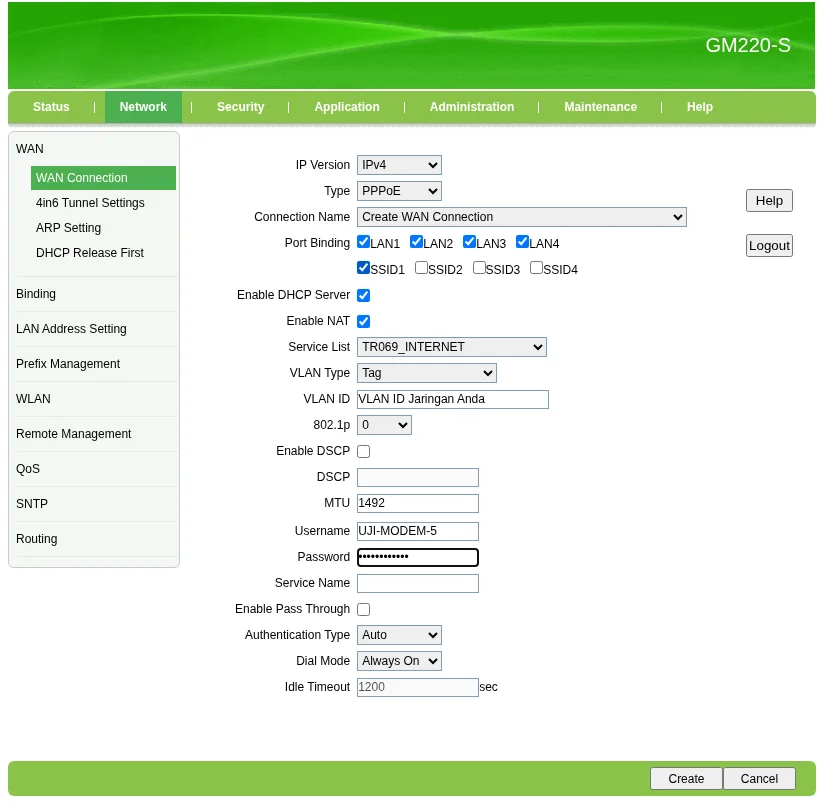The height and width of the screenshot is (806, 824).
Task: Open the Administration tab
Action: pyautogui.click(x=471, y=107)
